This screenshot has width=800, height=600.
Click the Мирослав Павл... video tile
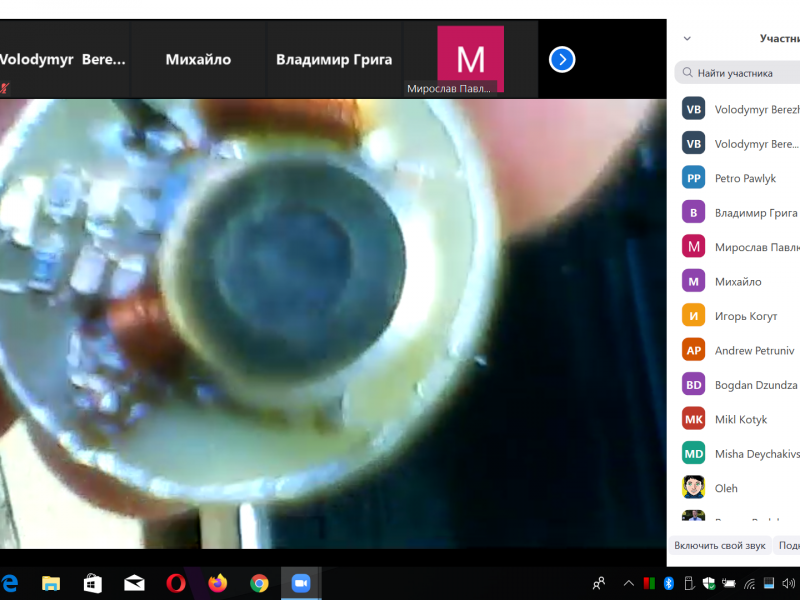click(x=470, y=60)
